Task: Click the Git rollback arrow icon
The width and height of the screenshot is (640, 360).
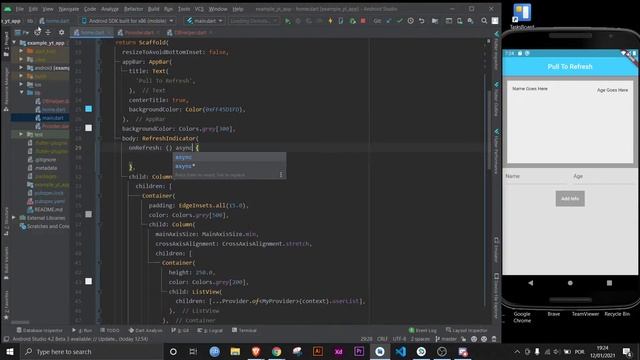Action: pyautogui.click(x=422, y=21)
